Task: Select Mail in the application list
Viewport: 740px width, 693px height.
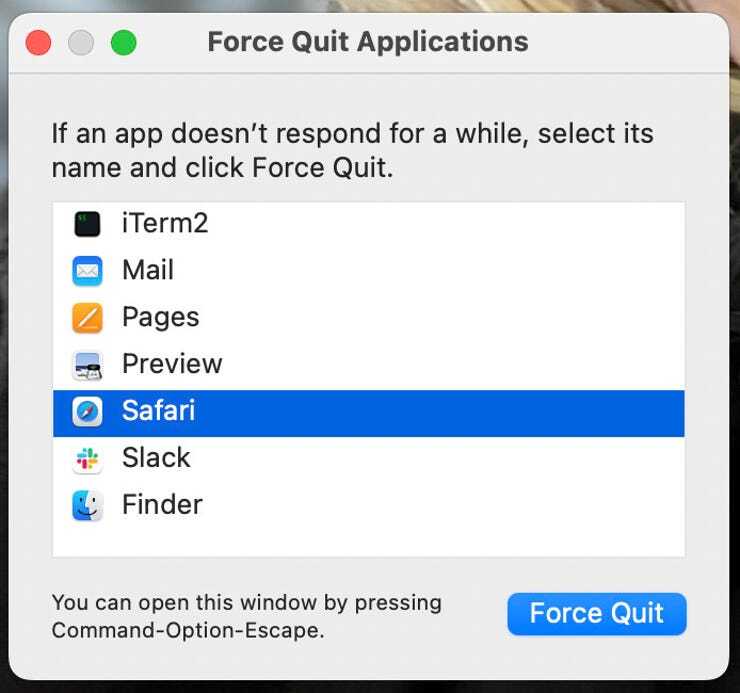Action: 148,270
